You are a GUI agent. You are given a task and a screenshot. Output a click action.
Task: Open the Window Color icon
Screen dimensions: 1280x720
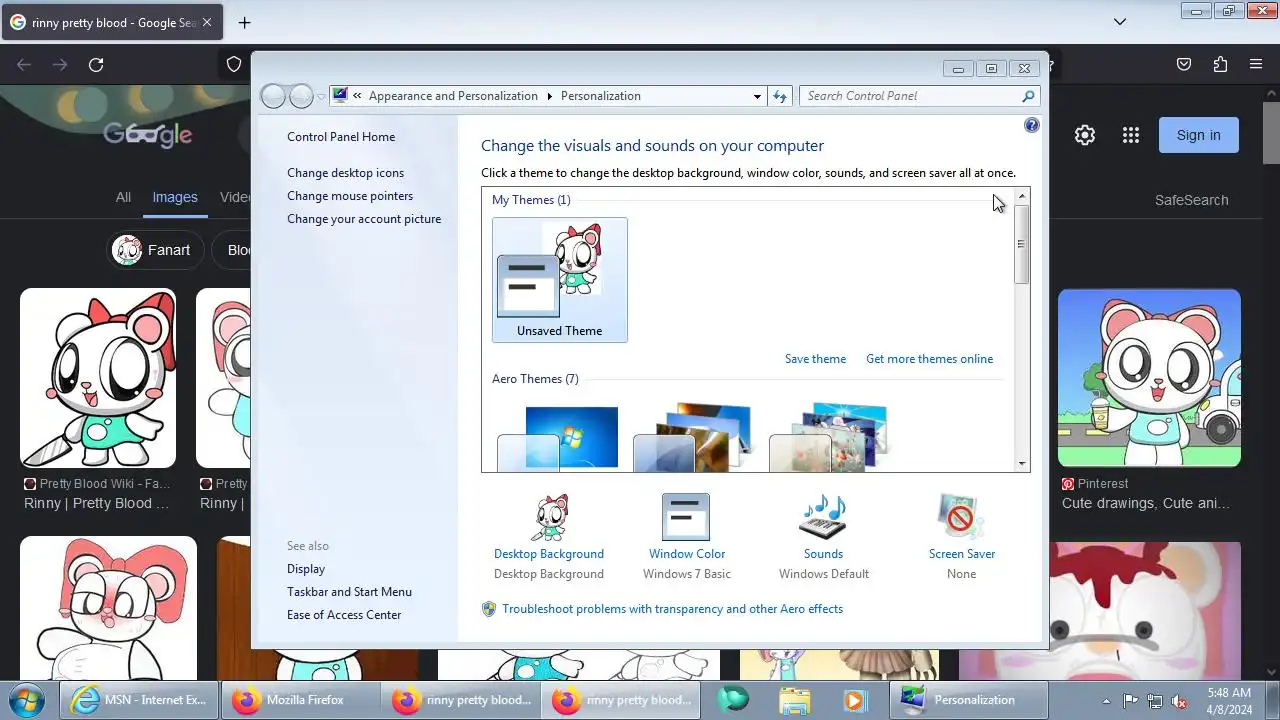coord(686,519)
